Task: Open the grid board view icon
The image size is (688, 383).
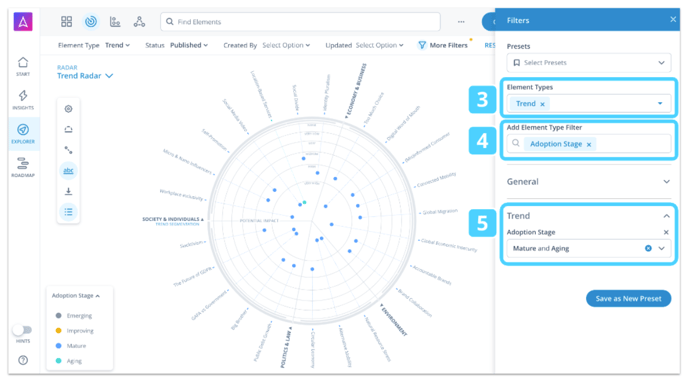Action: [x=66, y=21]
